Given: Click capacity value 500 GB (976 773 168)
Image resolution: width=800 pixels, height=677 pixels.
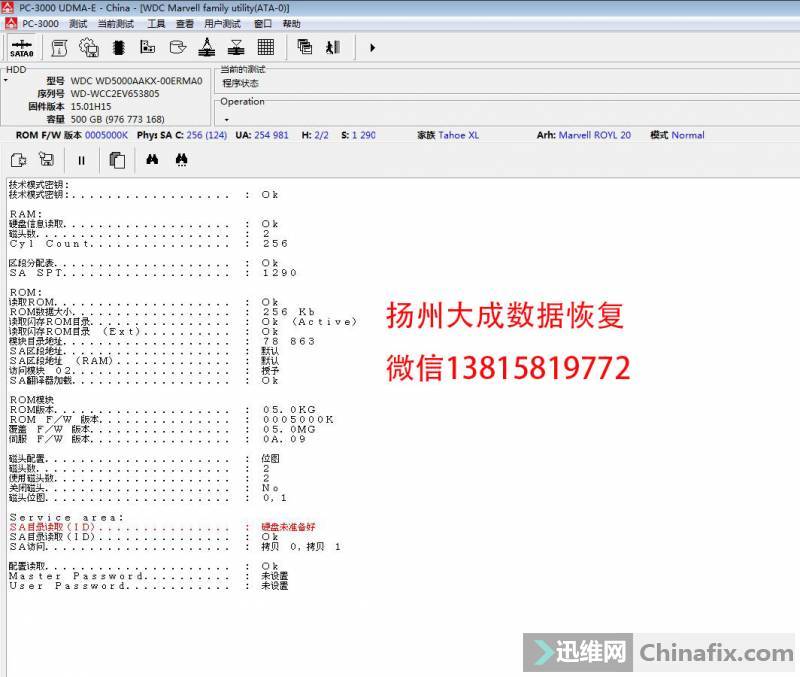Looking at the screenshot, I should [x=117, y=119].
